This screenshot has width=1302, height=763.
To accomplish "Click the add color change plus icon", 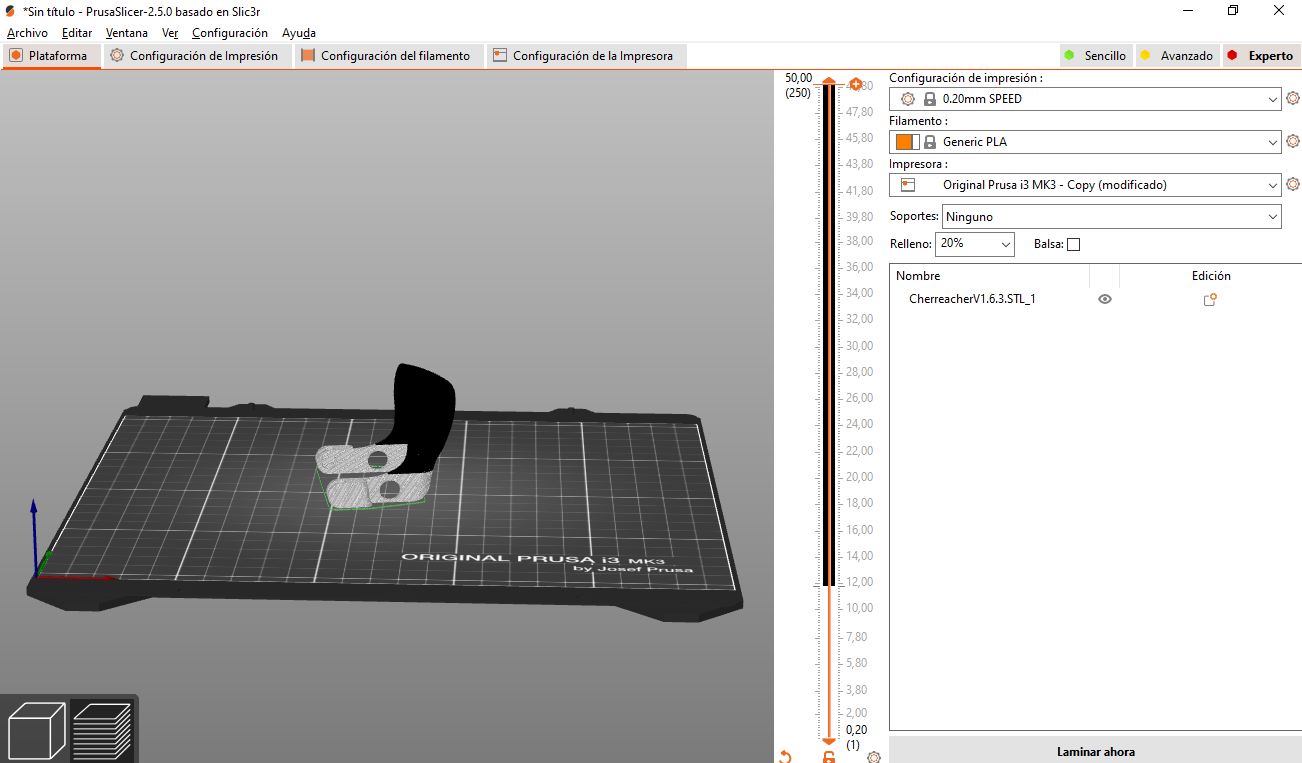I will point(855,84).
